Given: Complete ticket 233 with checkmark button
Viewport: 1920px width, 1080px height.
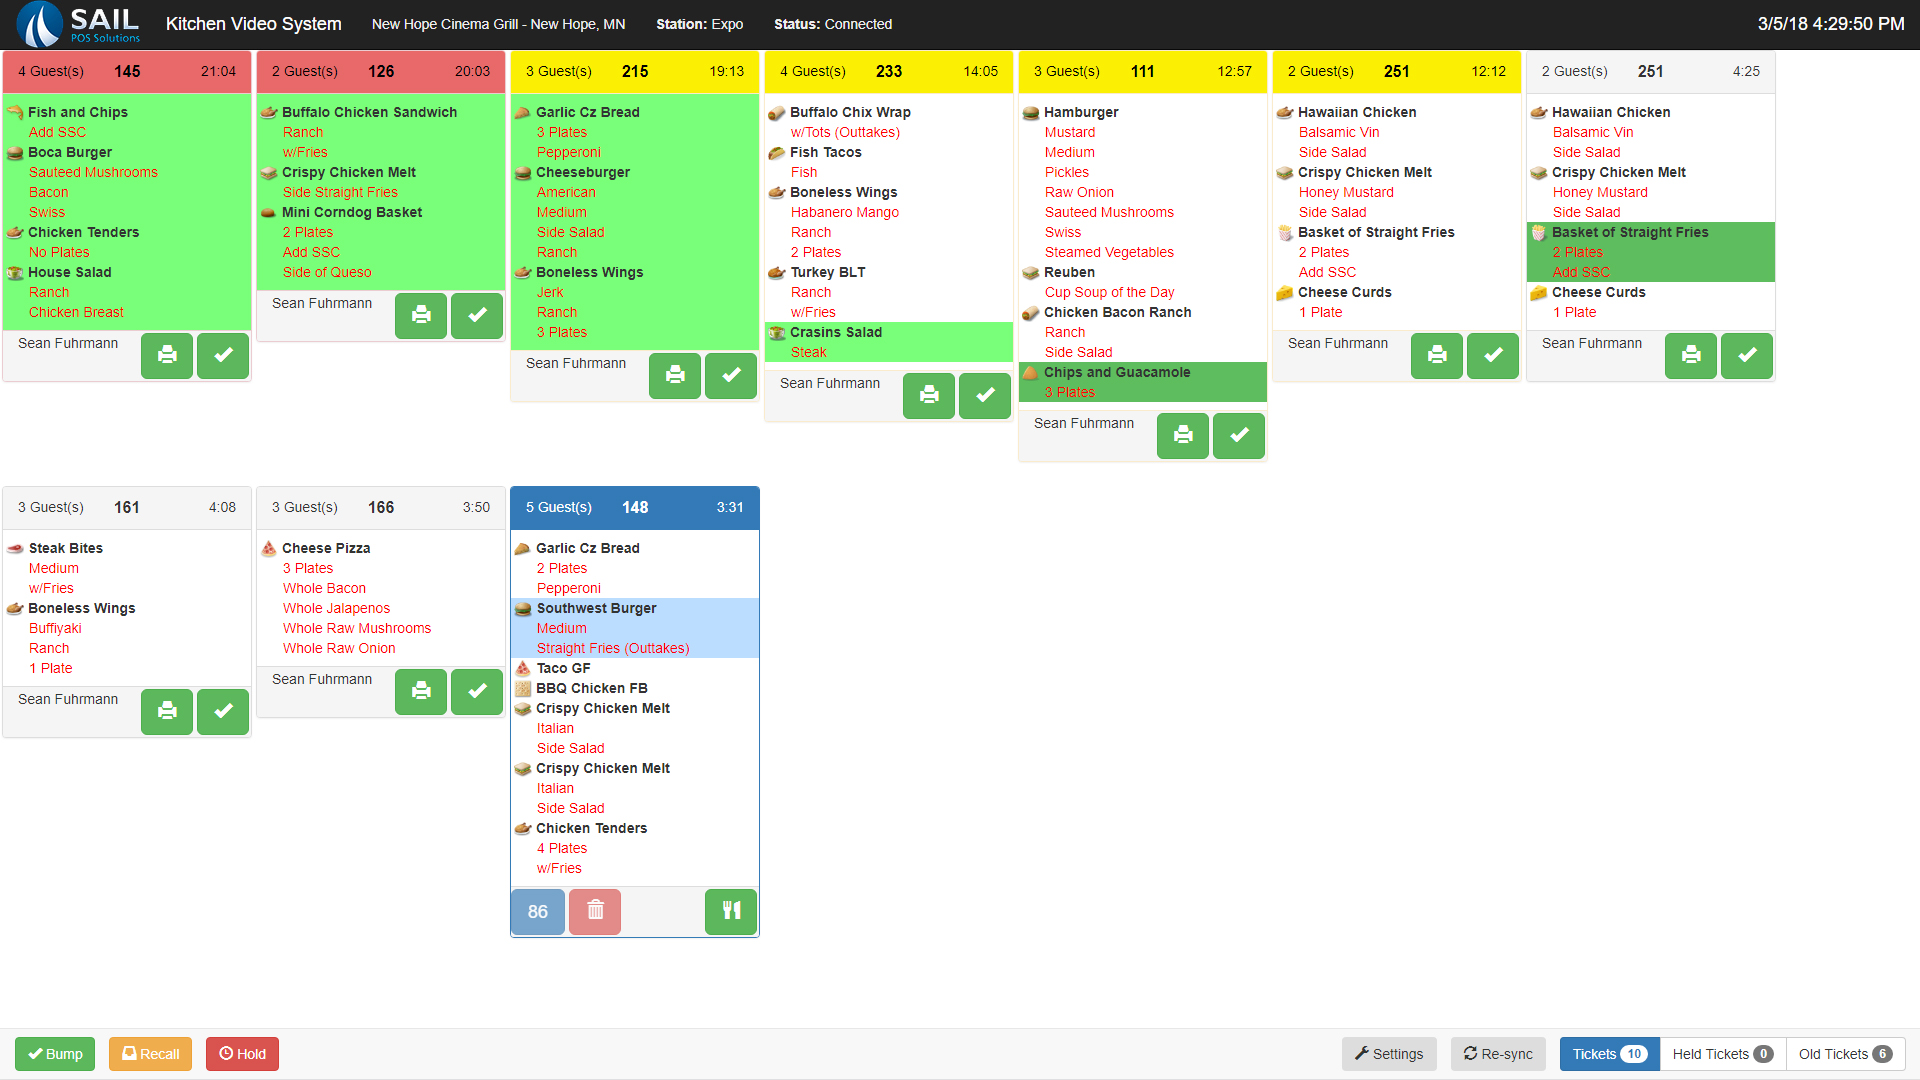Looking at the screenshot, I should (985, 395).
